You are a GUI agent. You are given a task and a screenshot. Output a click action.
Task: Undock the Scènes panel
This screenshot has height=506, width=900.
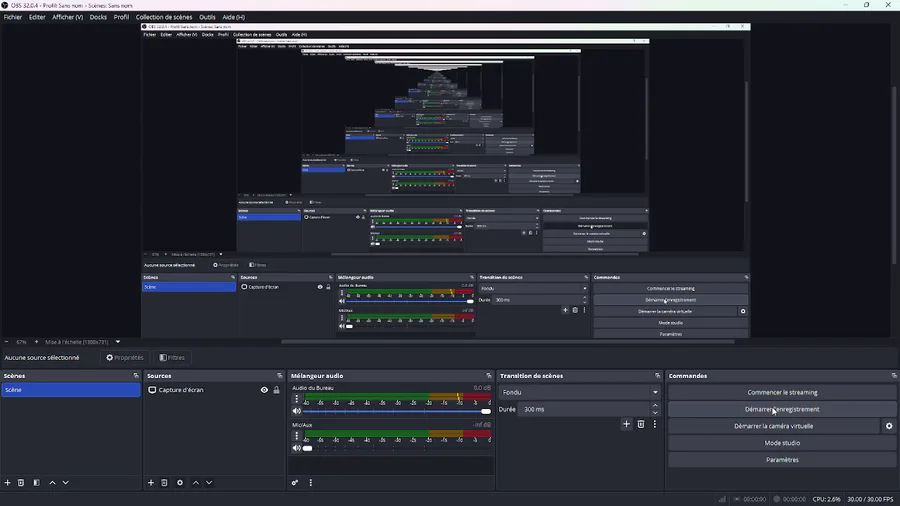point(136,376)
